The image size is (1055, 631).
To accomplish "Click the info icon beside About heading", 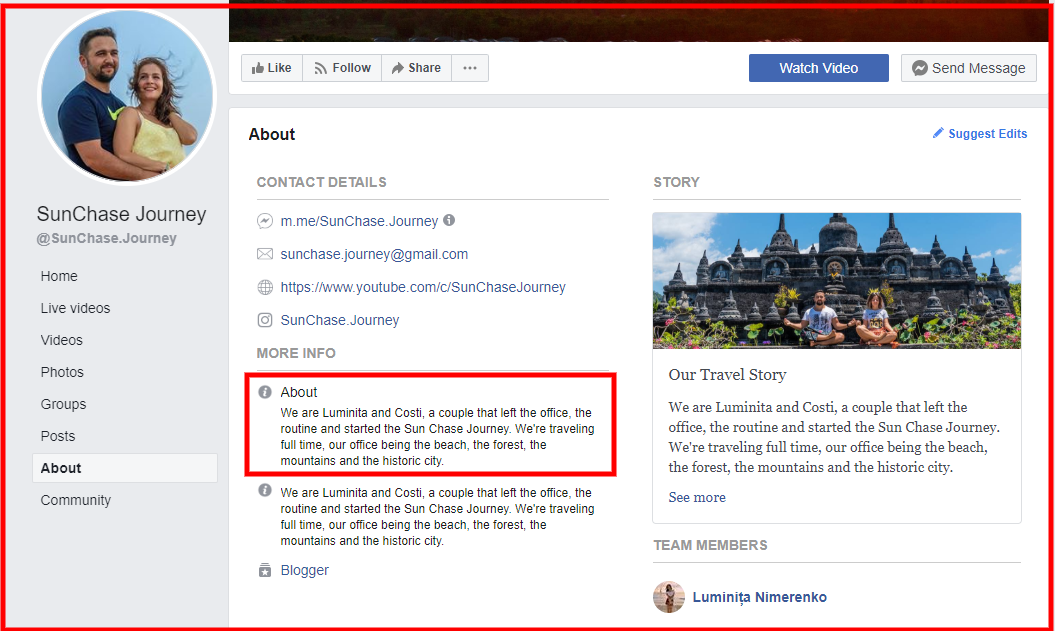I will click(x=265, y=392).
